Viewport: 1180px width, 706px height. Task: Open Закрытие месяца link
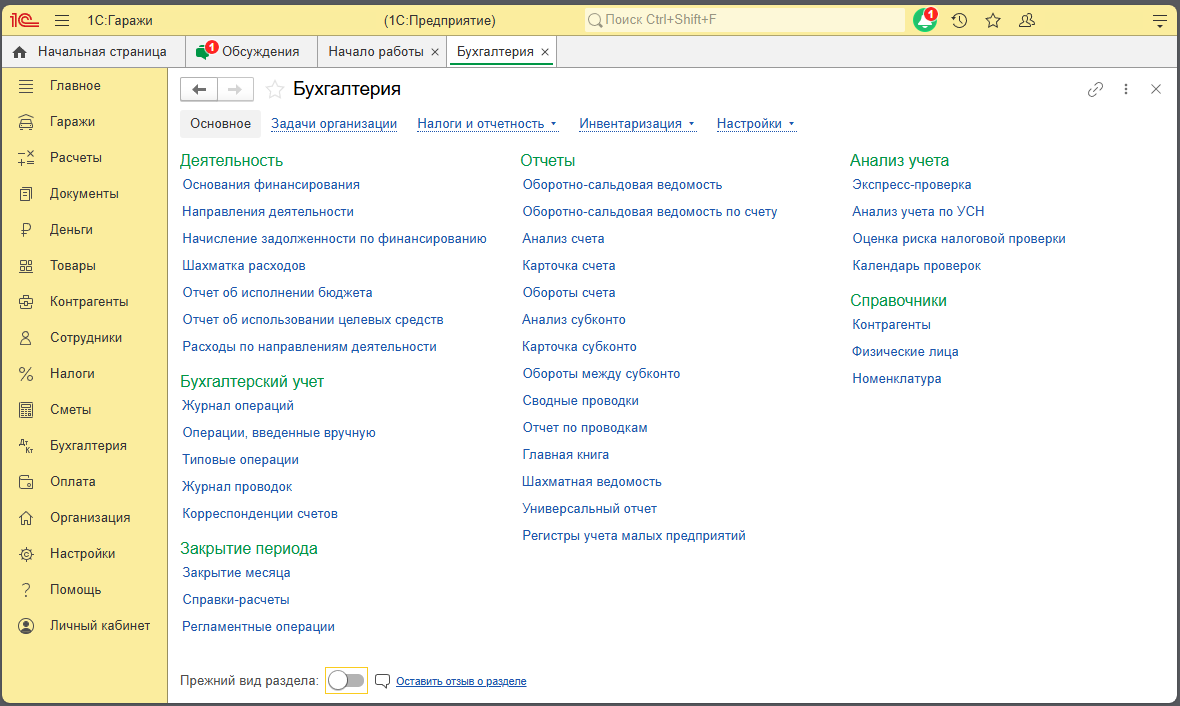tap(236, 573)
